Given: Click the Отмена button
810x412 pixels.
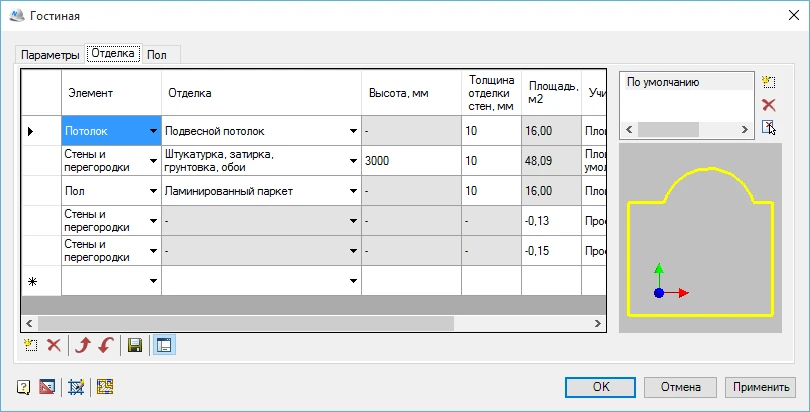Looking at the screenshot, I should tap(680, 387).
